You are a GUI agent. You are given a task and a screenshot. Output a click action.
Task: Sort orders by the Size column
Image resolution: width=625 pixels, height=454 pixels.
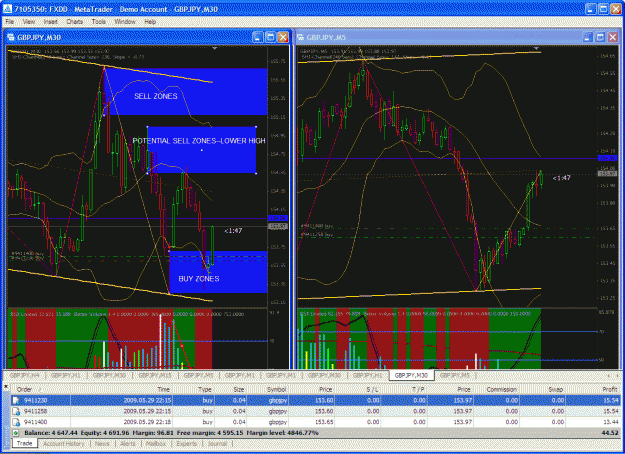click(x=231, y=389)
